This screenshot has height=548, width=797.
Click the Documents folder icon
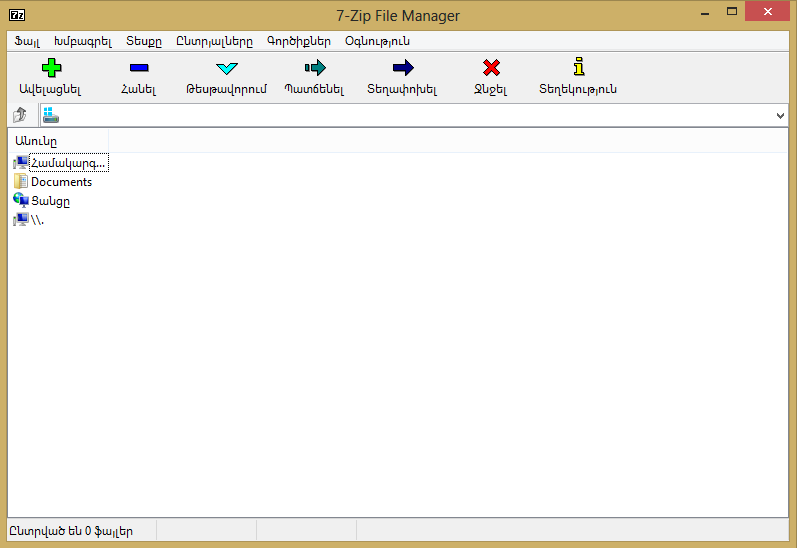pos(21,181)
